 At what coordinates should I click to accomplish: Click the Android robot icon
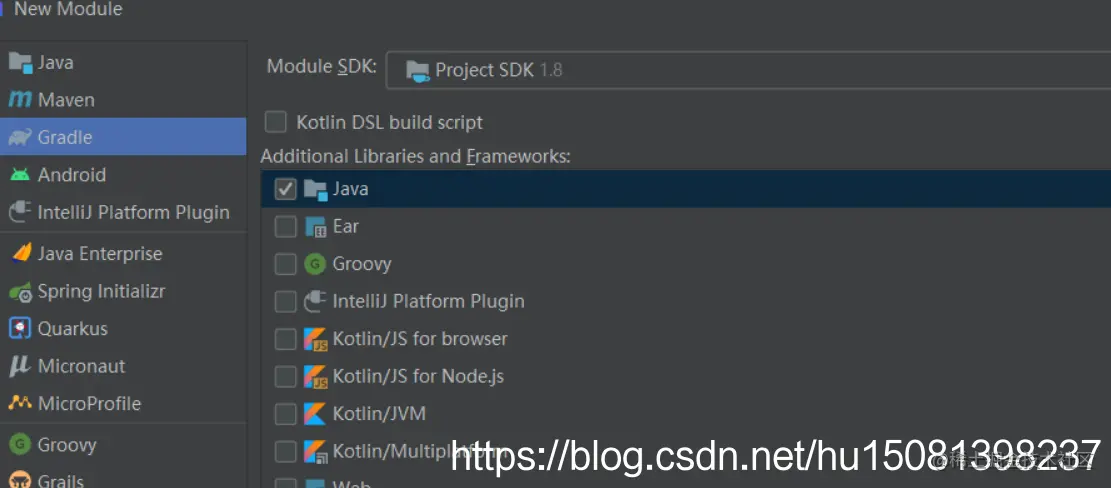[x=20, y=174]
